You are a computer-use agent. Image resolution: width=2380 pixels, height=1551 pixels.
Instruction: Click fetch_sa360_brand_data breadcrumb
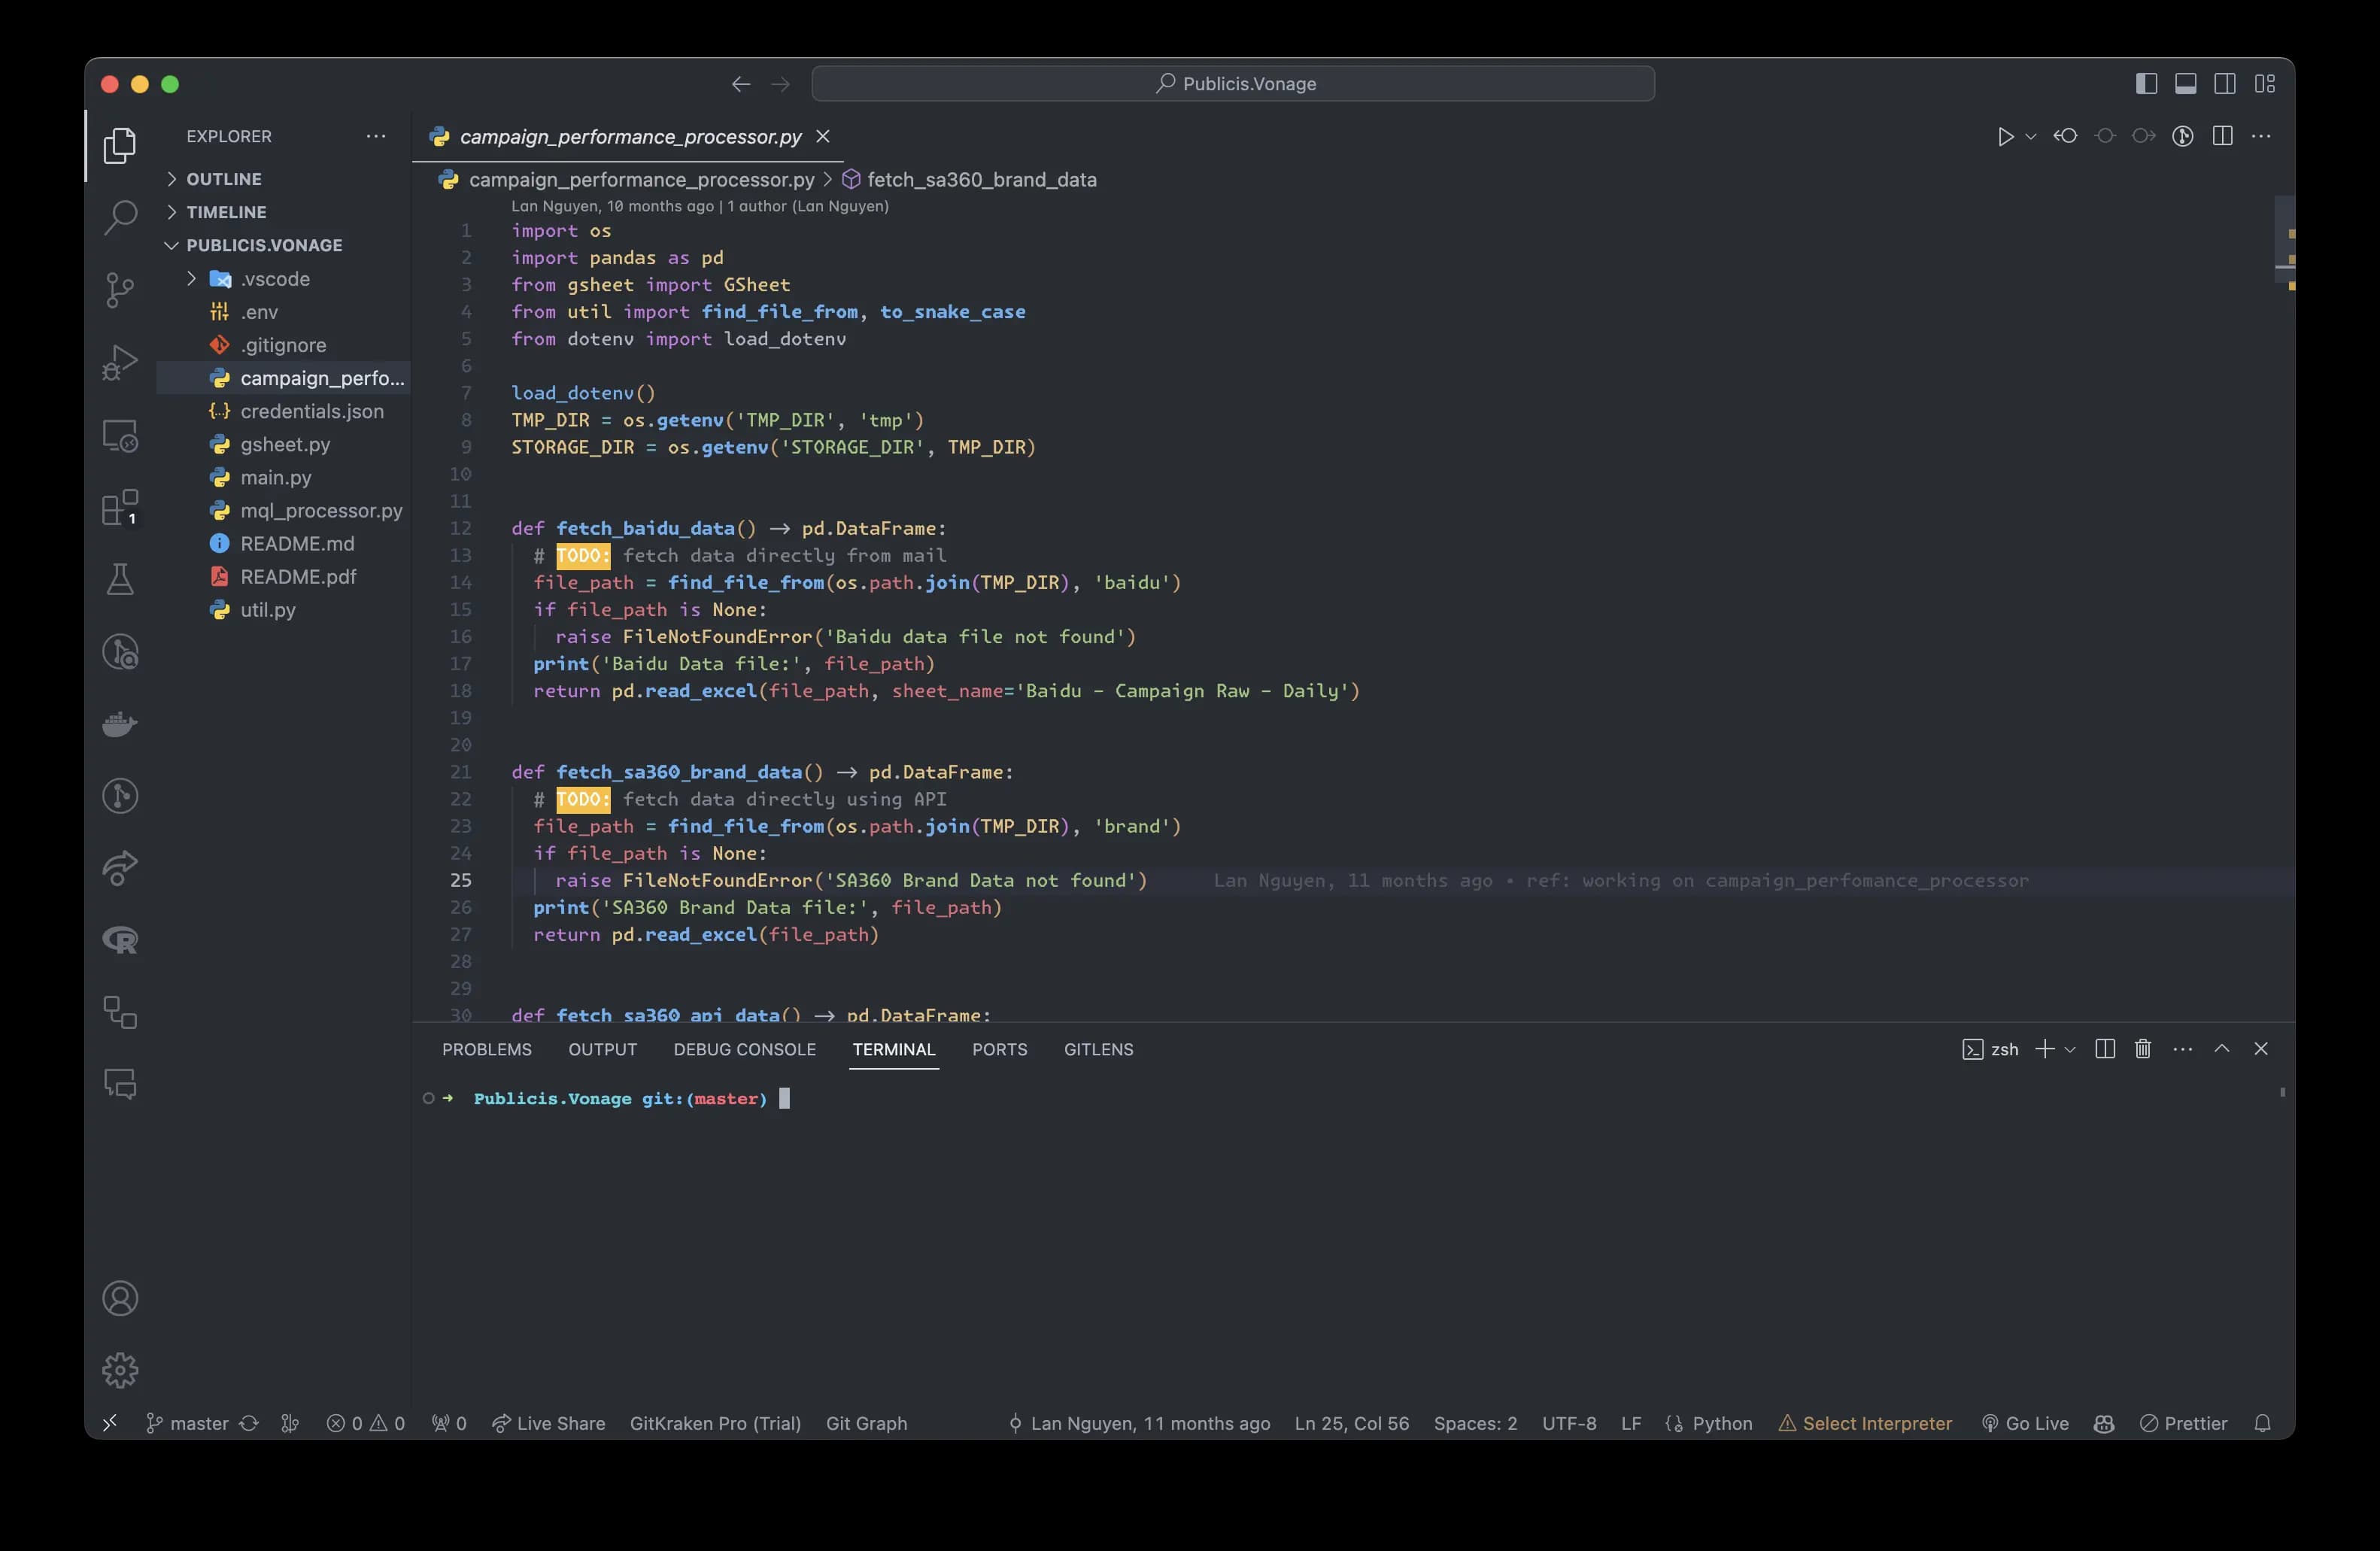point(981,180)
